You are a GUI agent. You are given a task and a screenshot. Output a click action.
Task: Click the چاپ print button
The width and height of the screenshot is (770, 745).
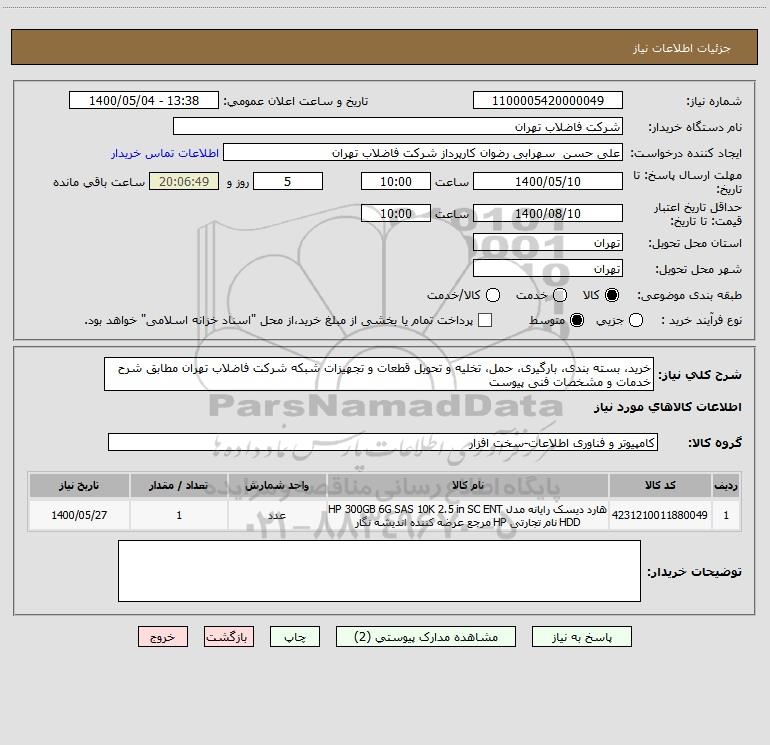(295, 637)
